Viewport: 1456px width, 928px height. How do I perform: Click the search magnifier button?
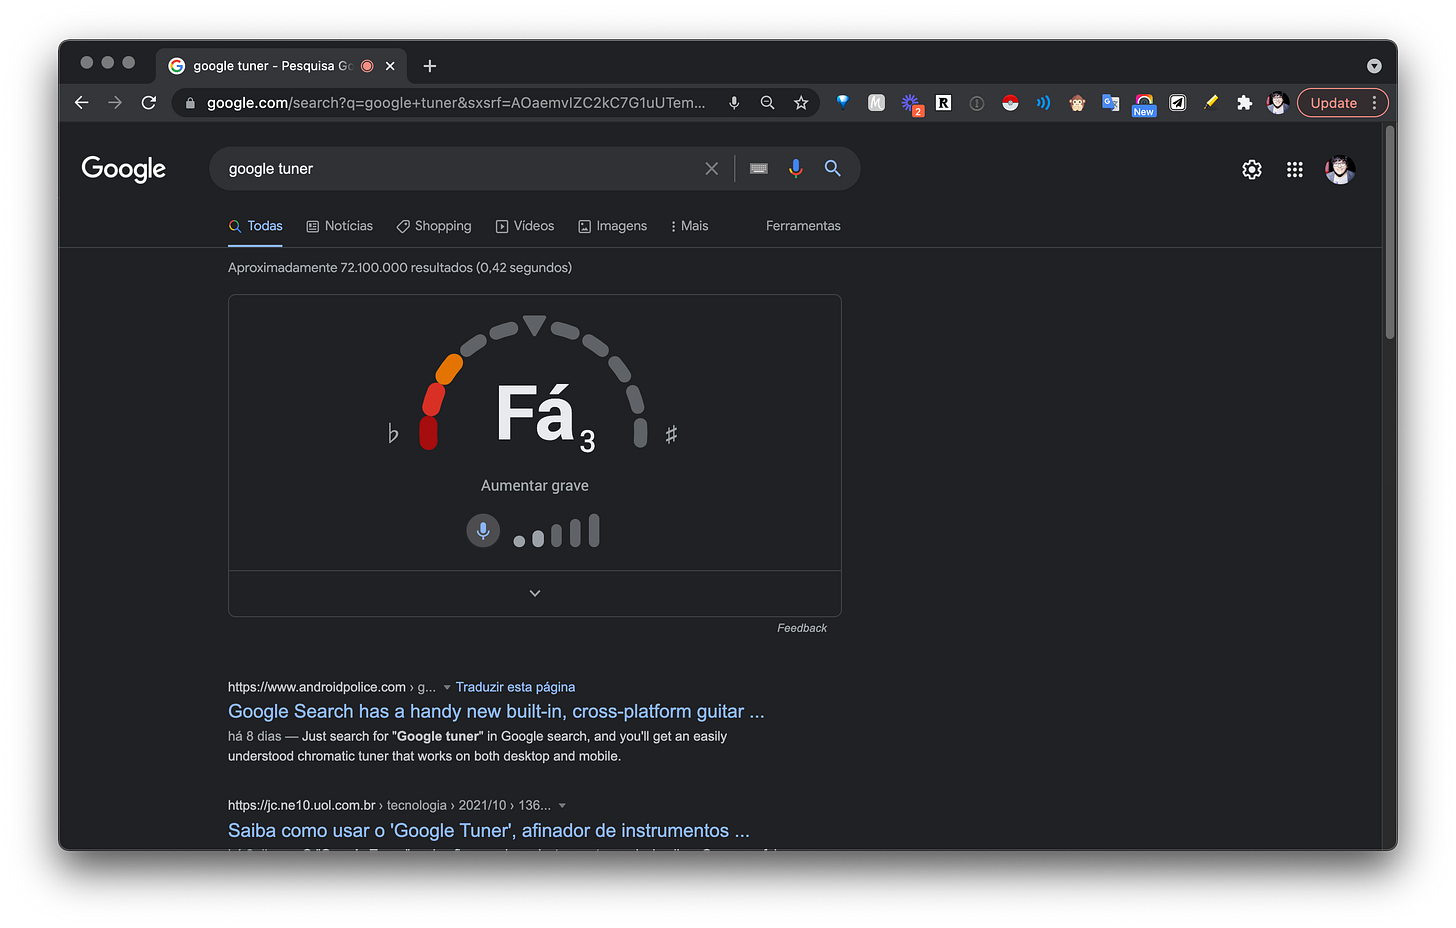point(832,169)
